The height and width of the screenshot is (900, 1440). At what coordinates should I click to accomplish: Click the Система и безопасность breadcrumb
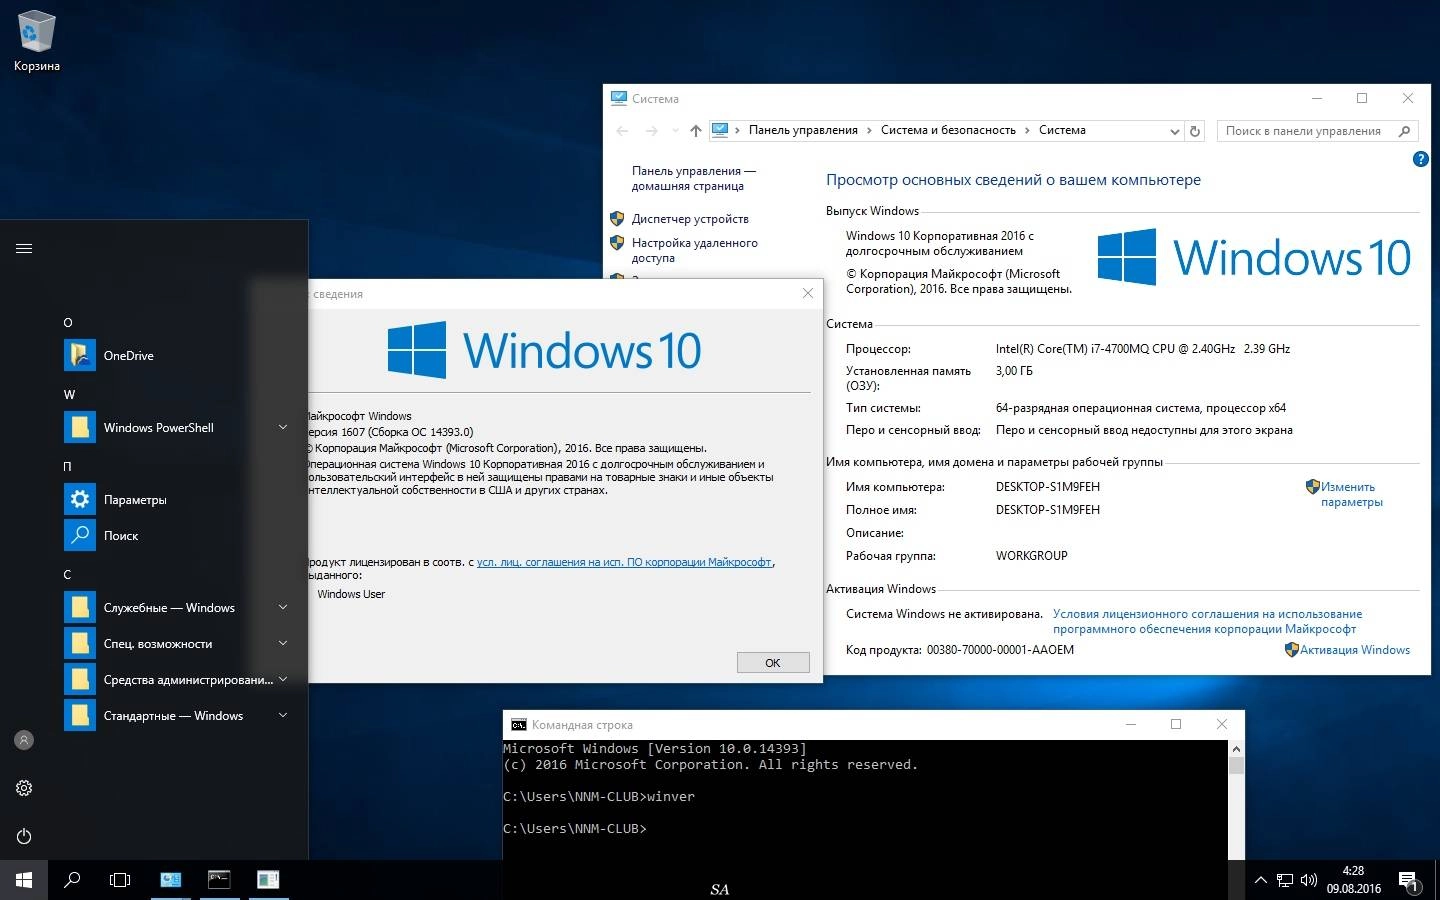coord(948,130)
